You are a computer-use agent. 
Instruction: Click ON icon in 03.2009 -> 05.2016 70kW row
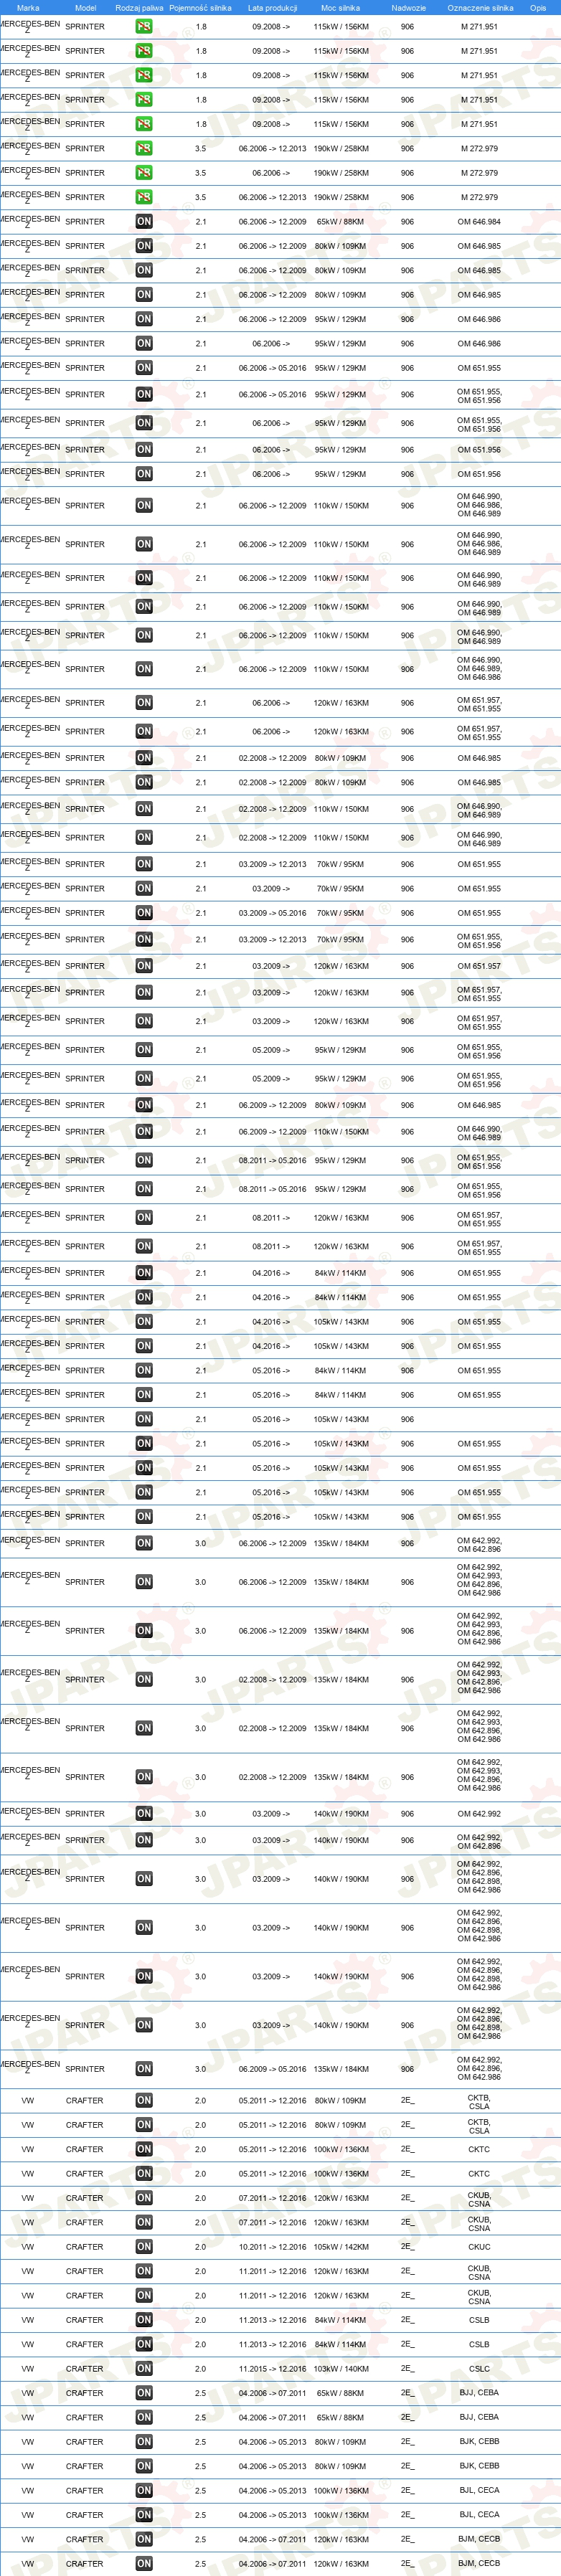pos(144,913)
